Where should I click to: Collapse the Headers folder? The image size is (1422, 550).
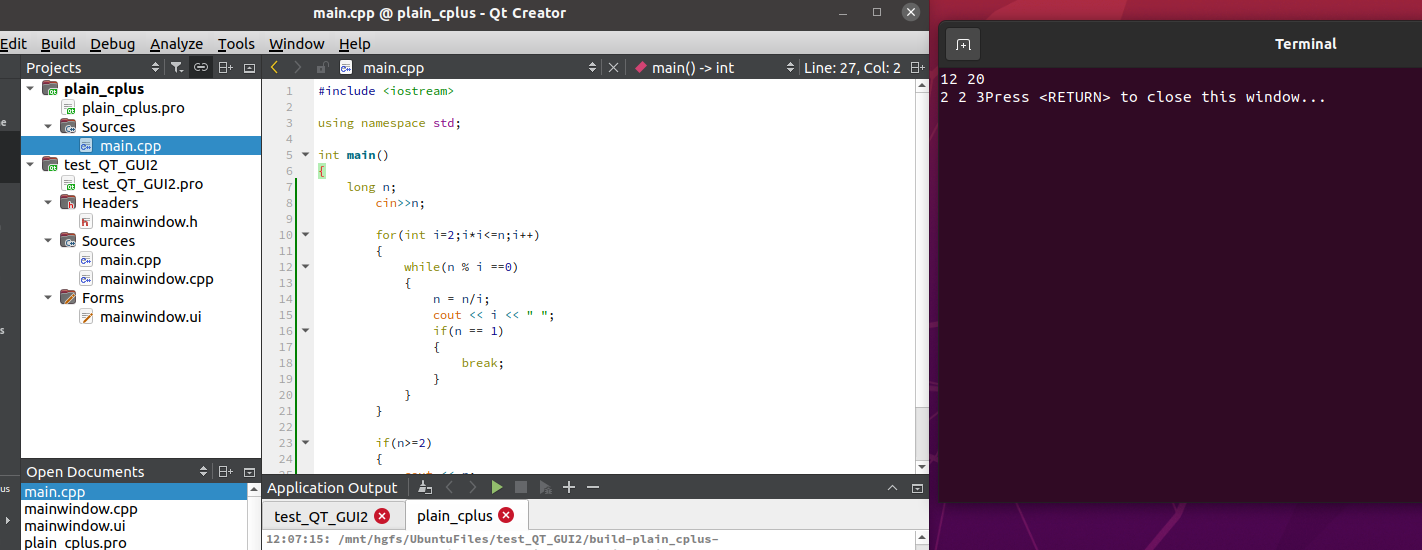[48, 203]
